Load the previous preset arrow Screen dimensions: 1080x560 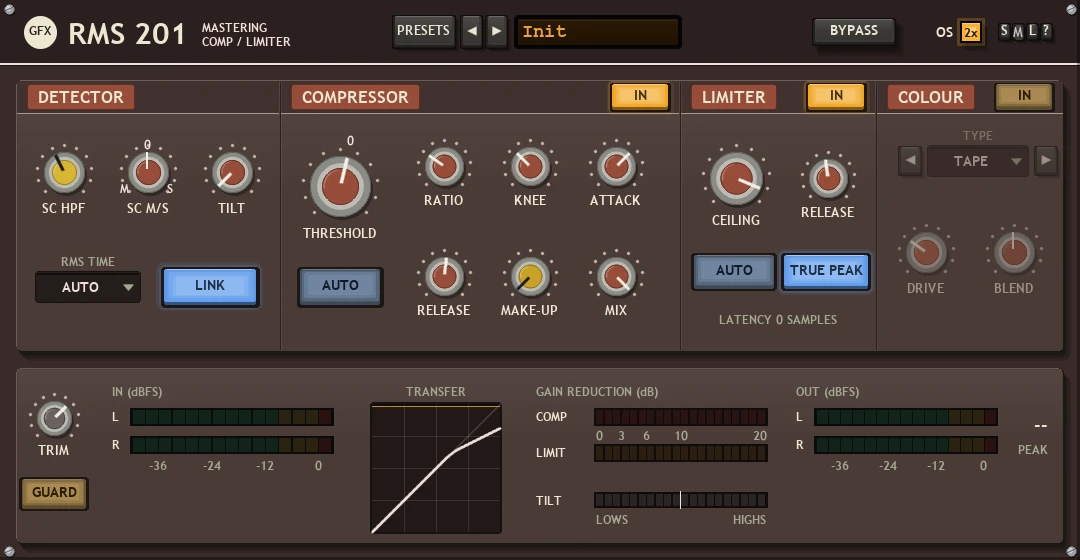(472, 32)
